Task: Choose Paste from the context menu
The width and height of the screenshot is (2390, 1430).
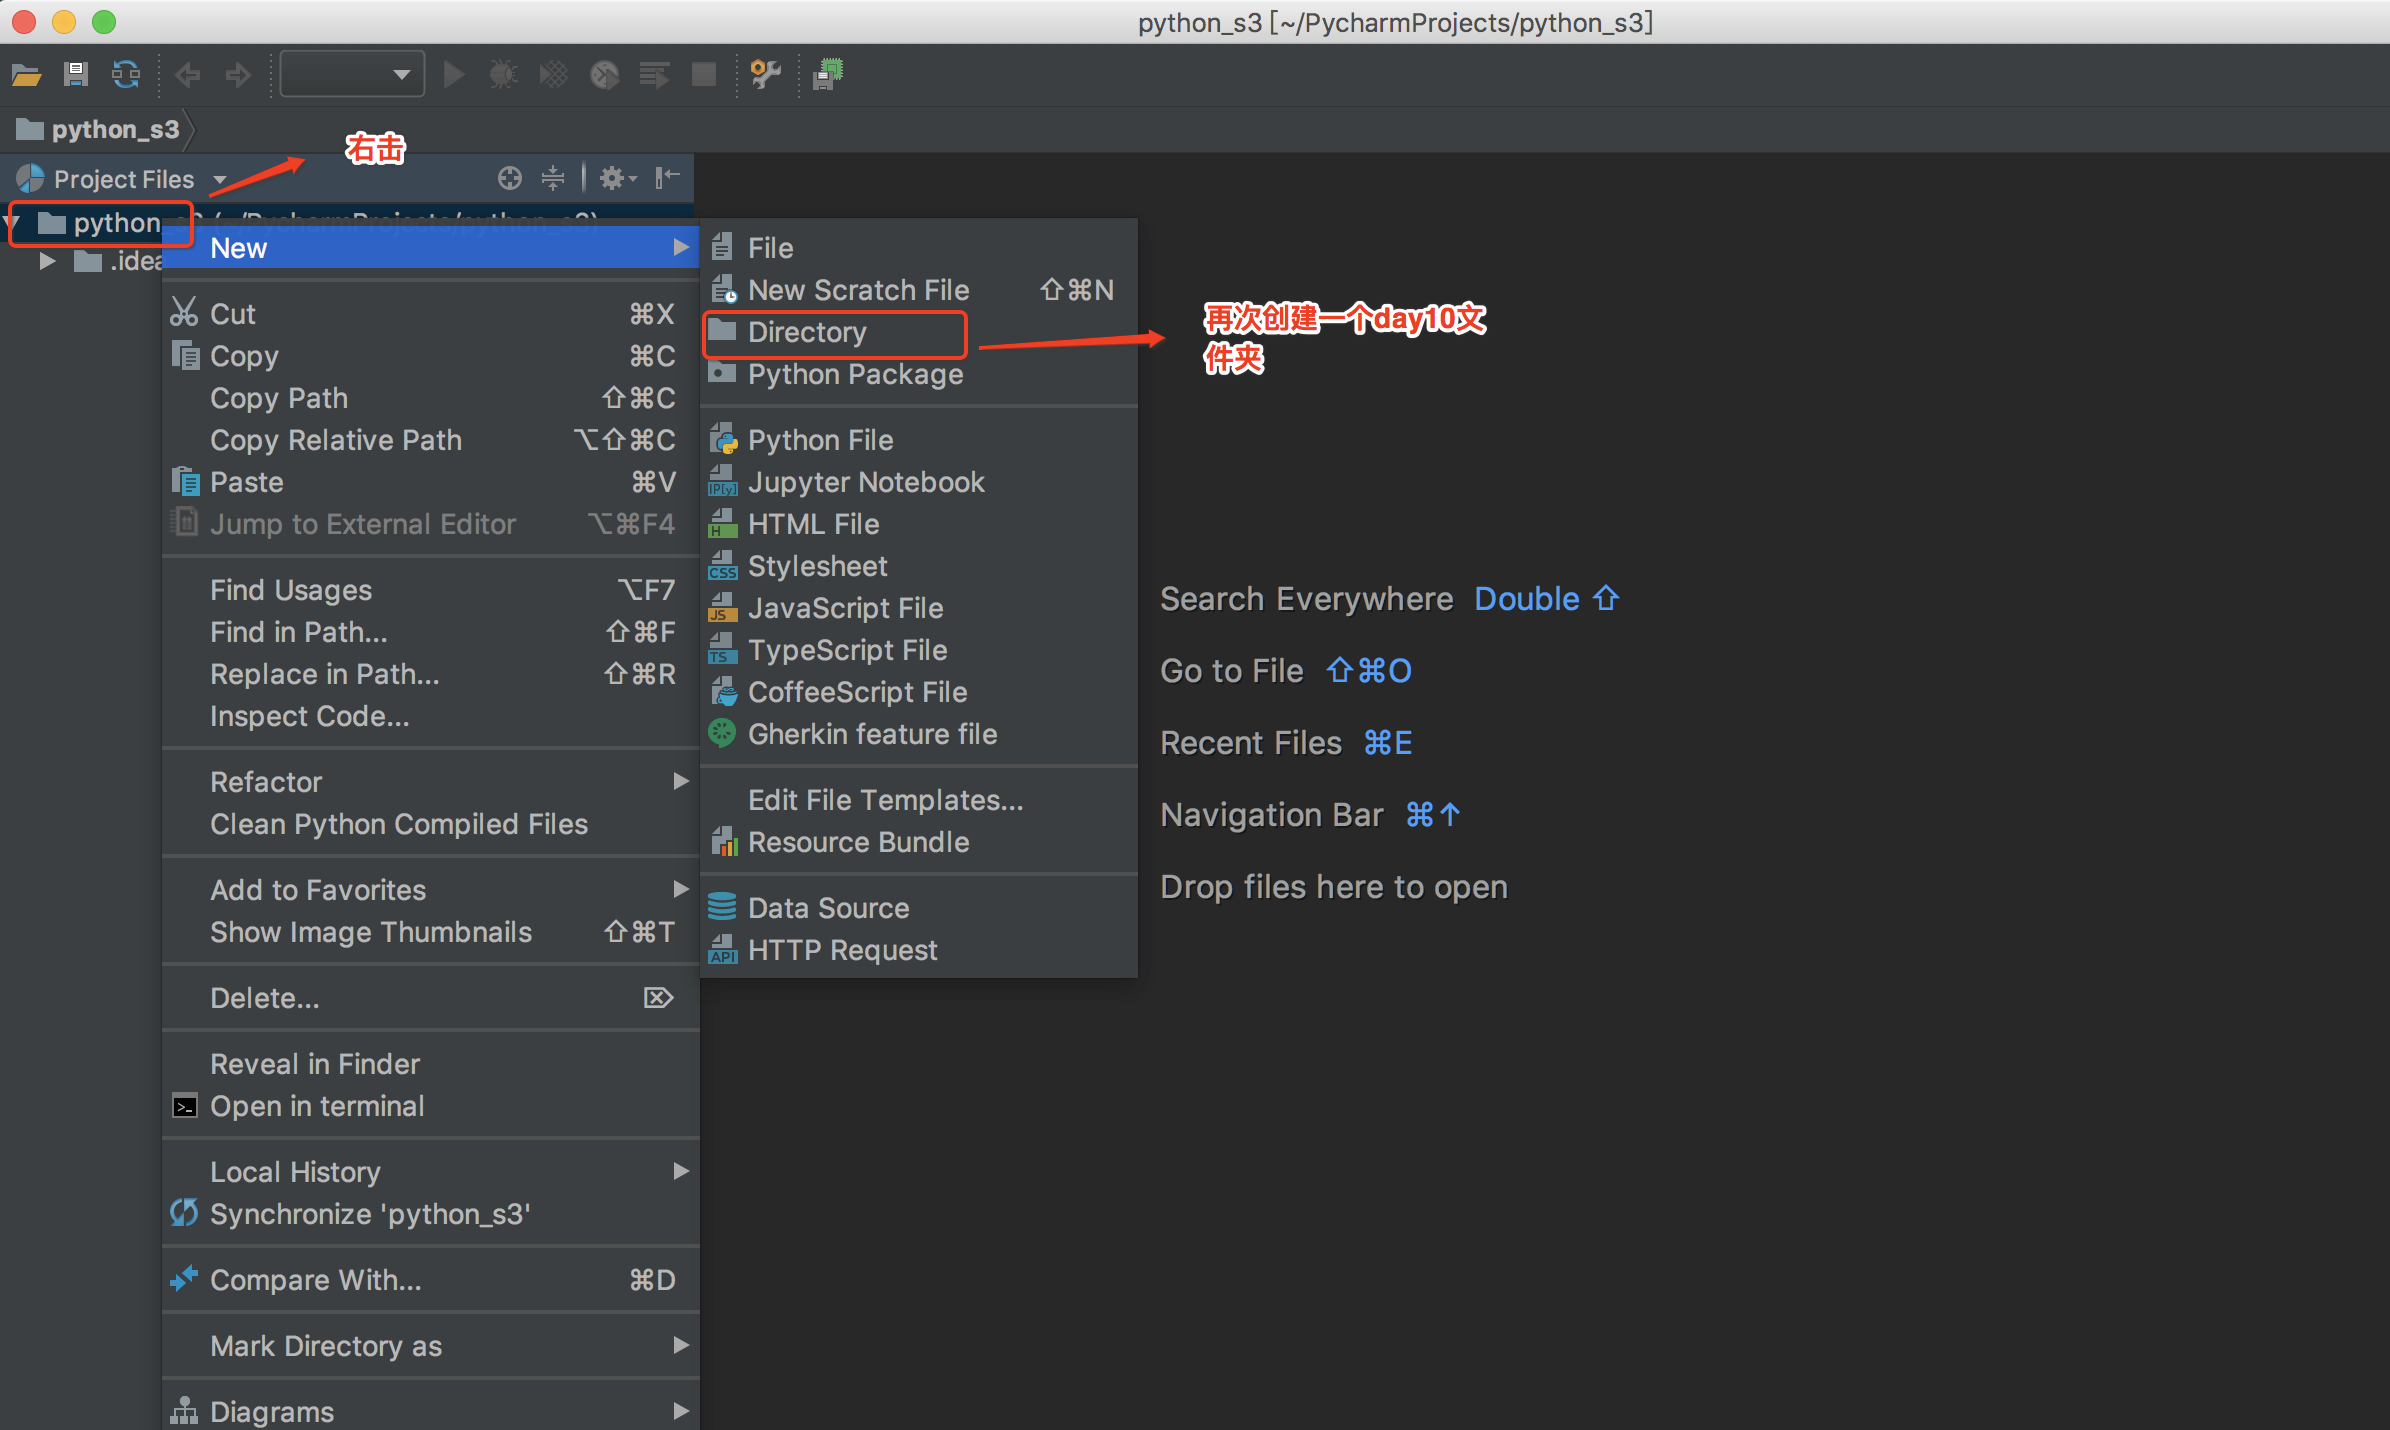Action: point(431,482)
